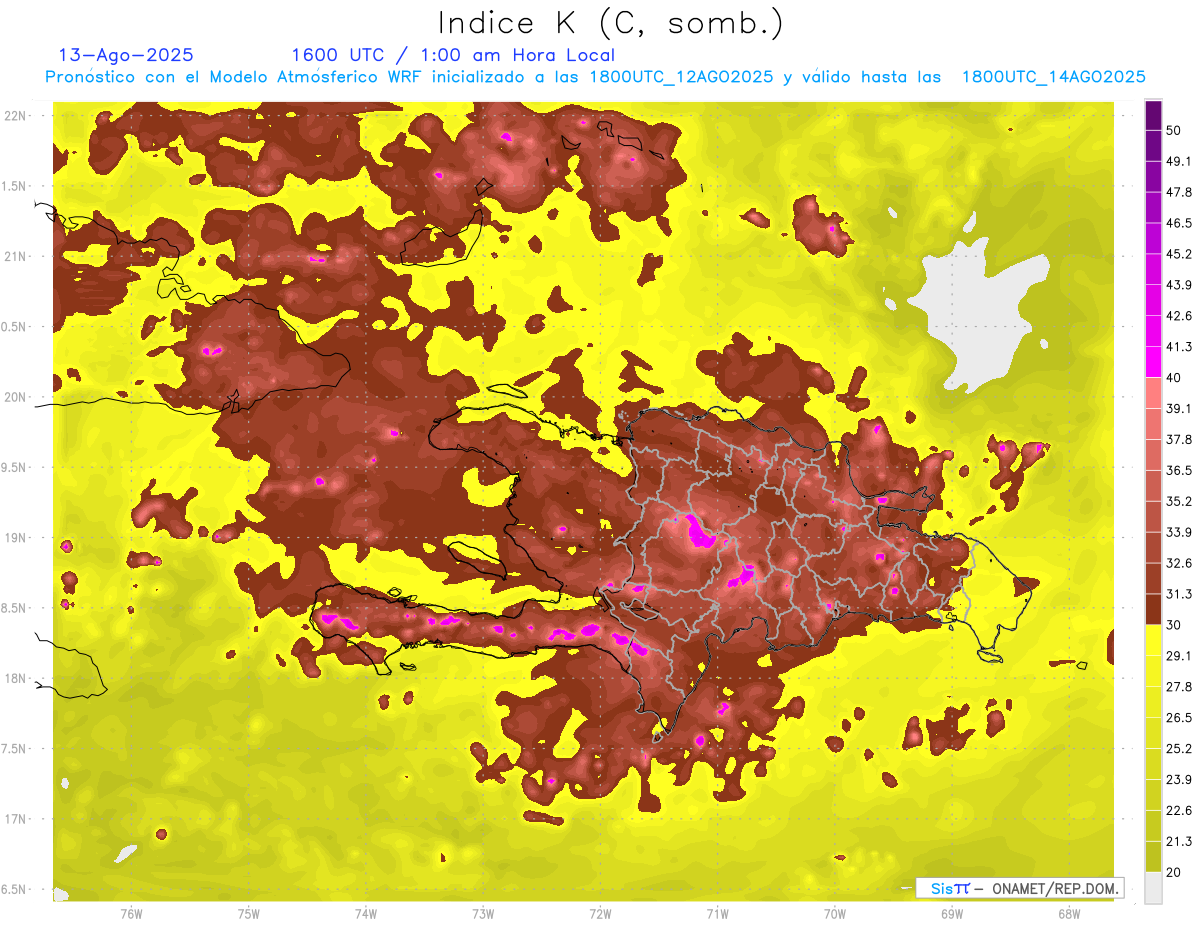Click the colorbar value "50"

click(1173, 130)
